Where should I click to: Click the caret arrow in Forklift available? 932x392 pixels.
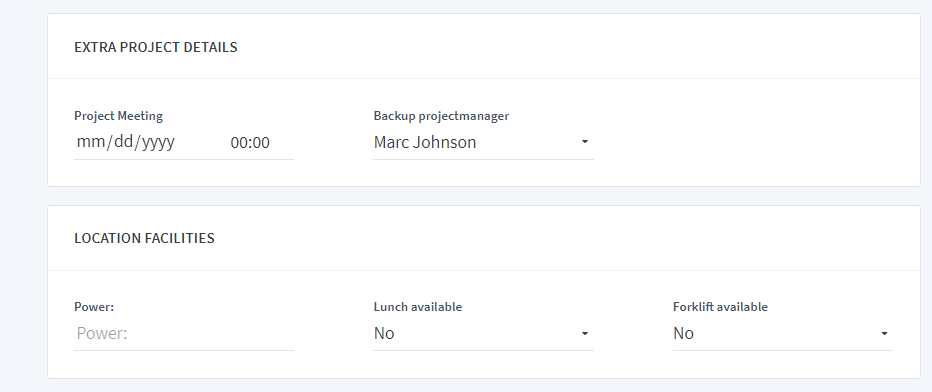(884, 334)
